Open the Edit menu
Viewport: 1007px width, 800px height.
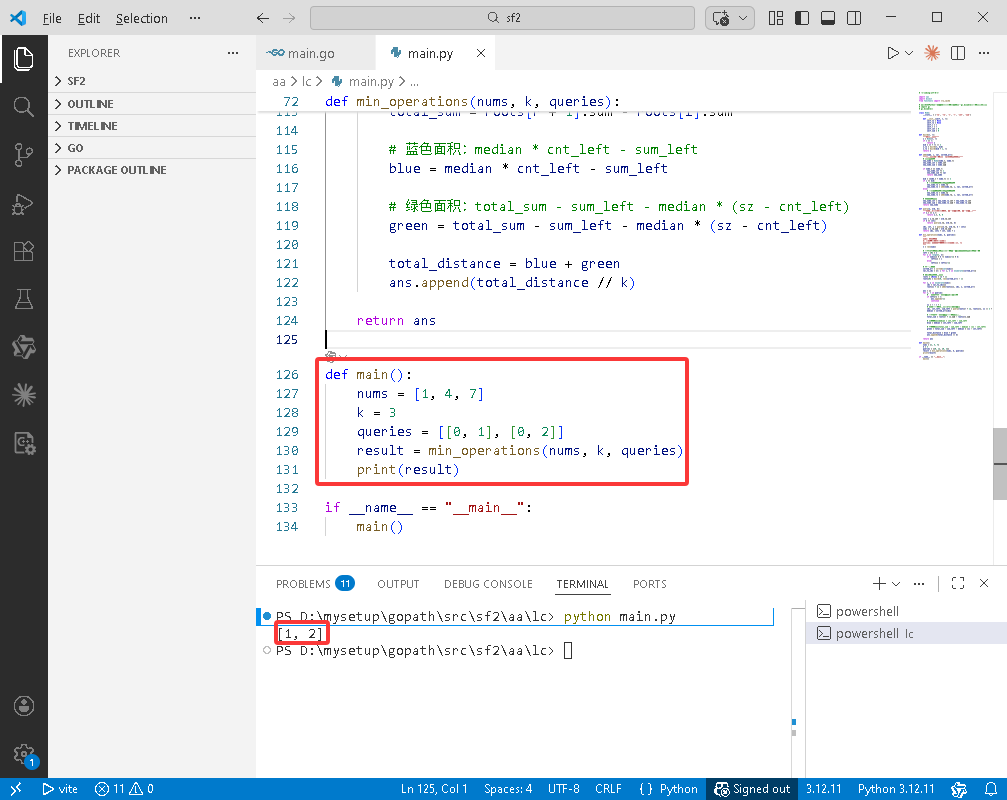pos(89,18)
